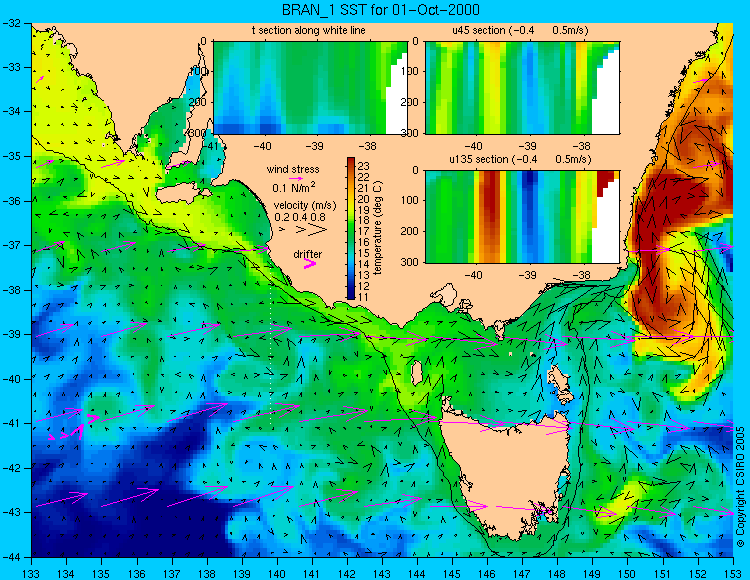This screenshot has width=750, height=580.
Task: Click the 't section along white line' heading
Action: click(309, 30)
